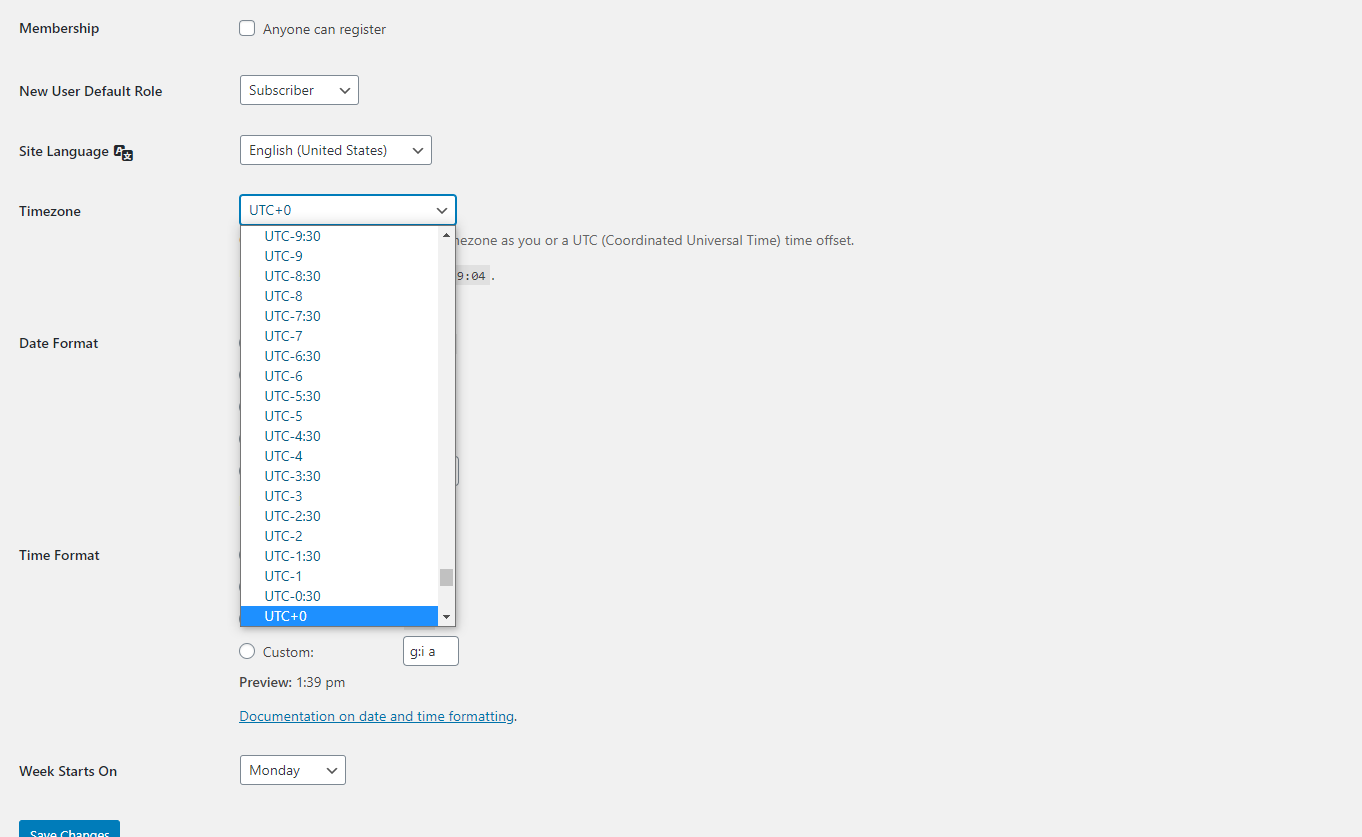Viewport: 1362px width, 837px height.
Task: Open the Site Language dropdown
Action: point(335,150)
